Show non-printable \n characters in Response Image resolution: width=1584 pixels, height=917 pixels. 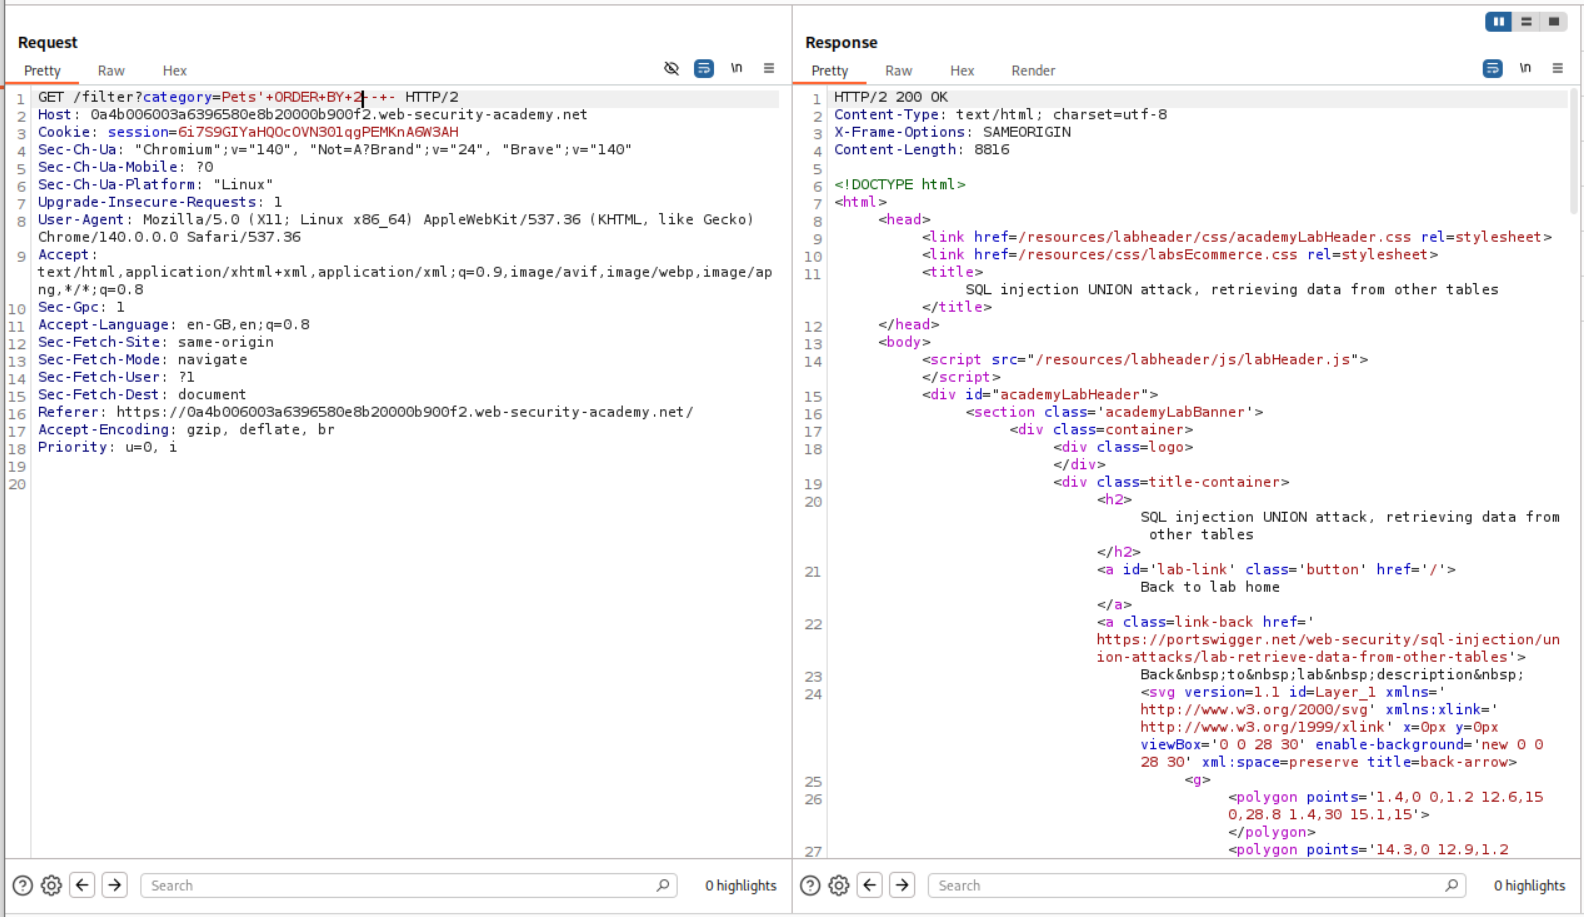(1525, 69)
